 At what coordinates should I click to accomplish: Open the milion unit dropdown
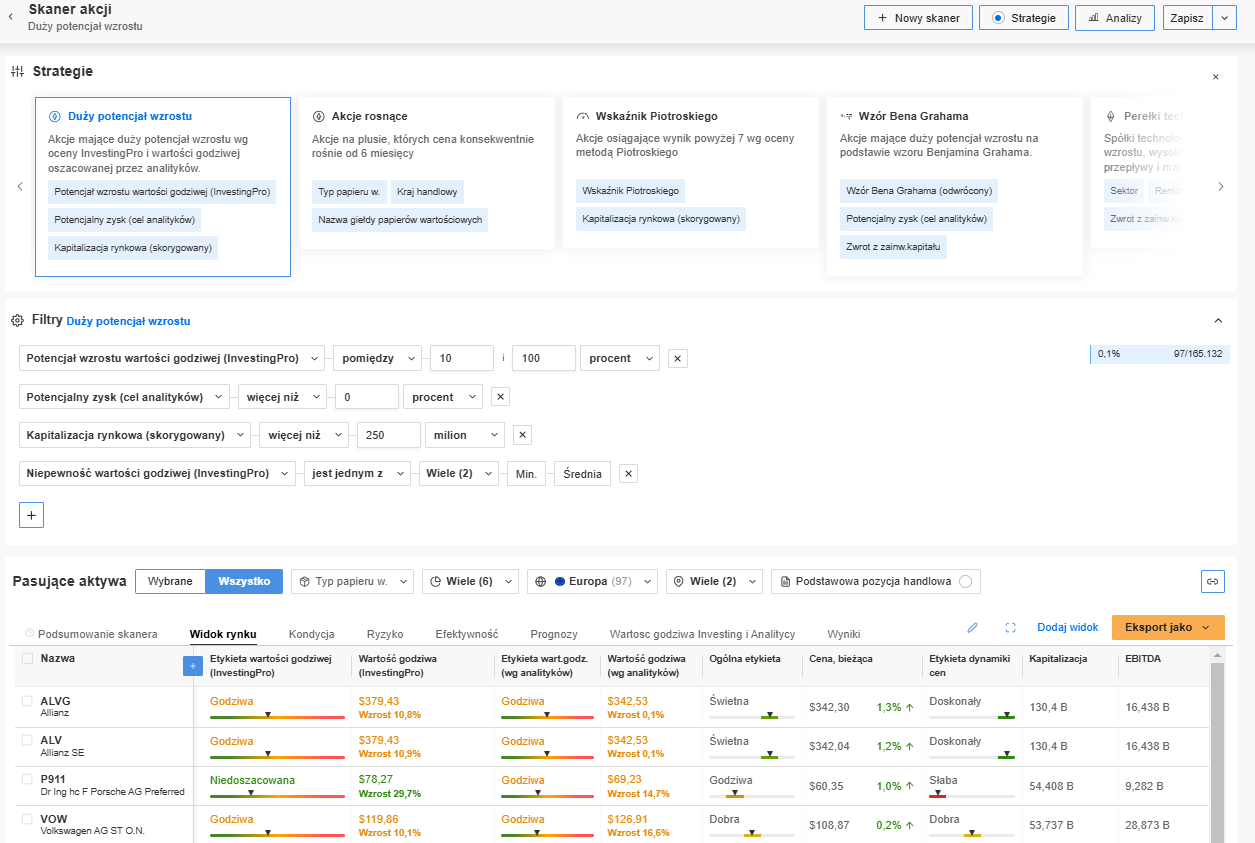tap(464, 435)
